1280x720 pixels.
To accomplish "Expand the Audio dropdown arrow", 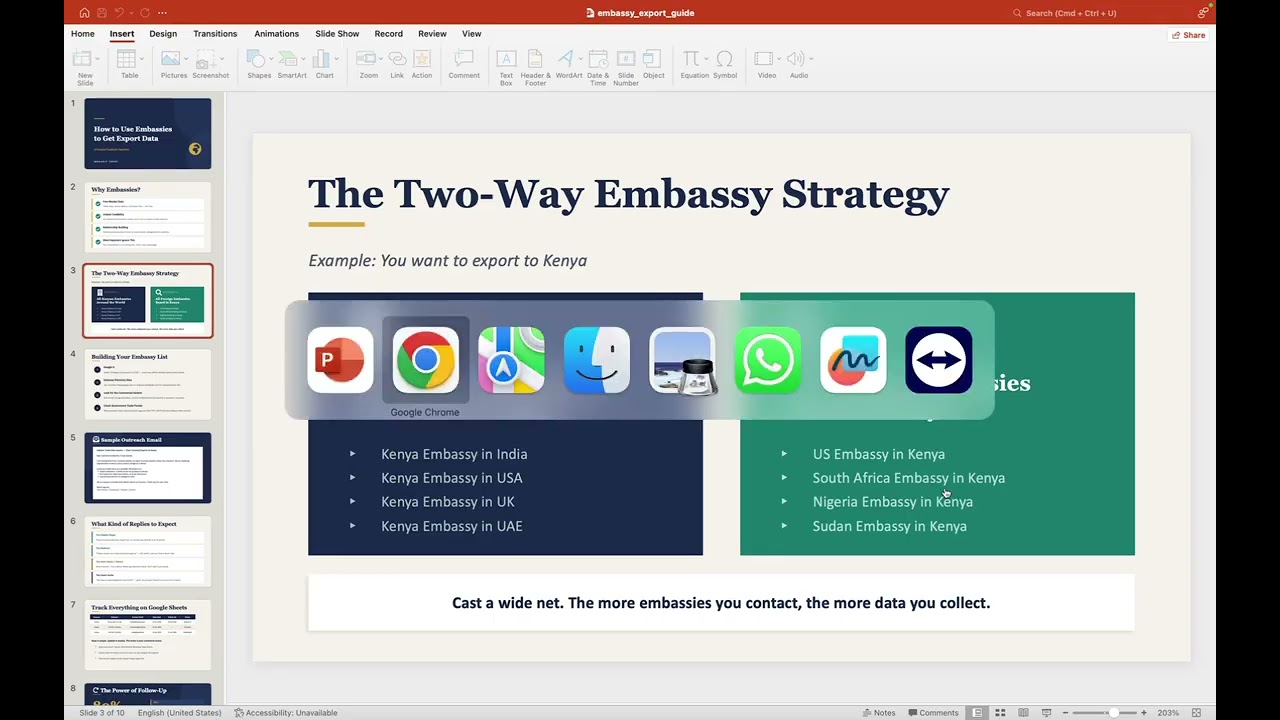I will click(x=810, y=59).
